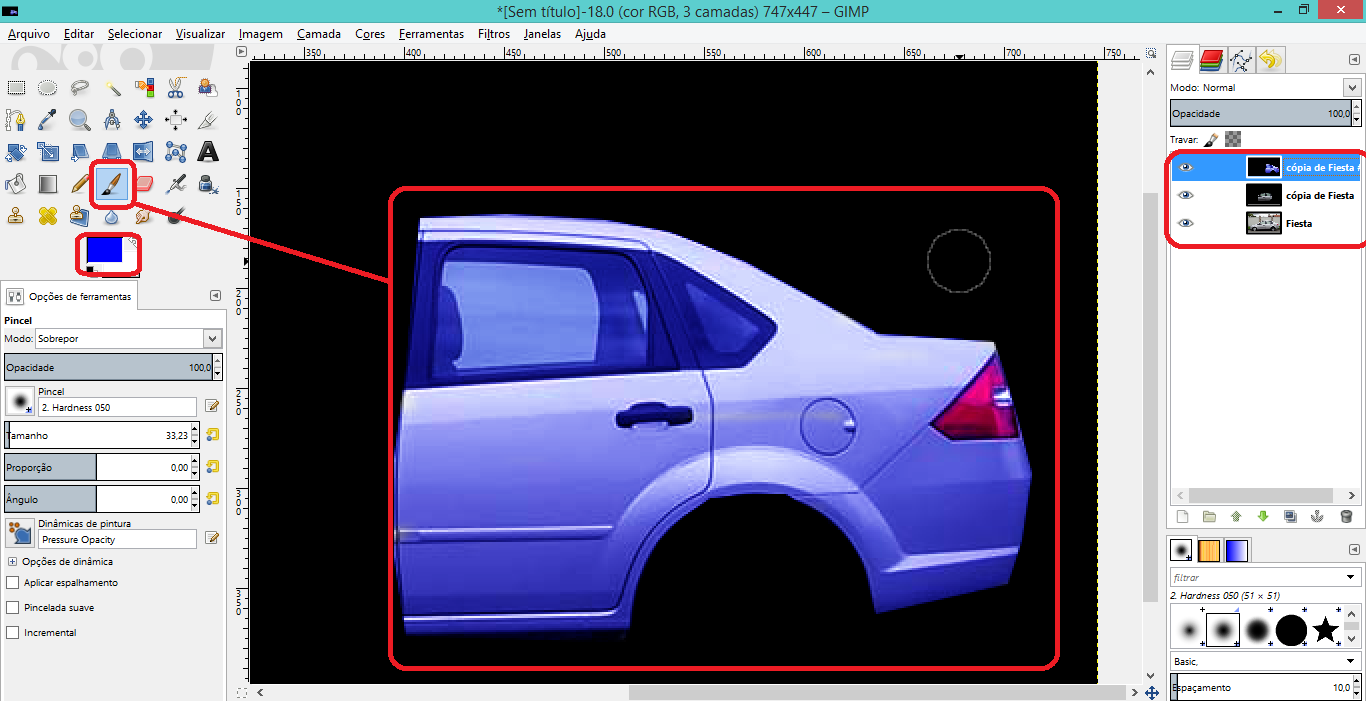Pick the Fuzzy Select magic wand tool

(x=112, y=88)
